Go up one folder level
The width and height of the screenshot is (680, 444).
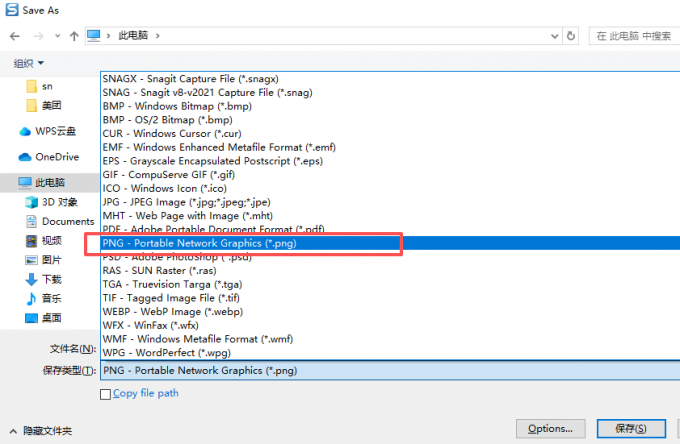[x=74, y=36]
